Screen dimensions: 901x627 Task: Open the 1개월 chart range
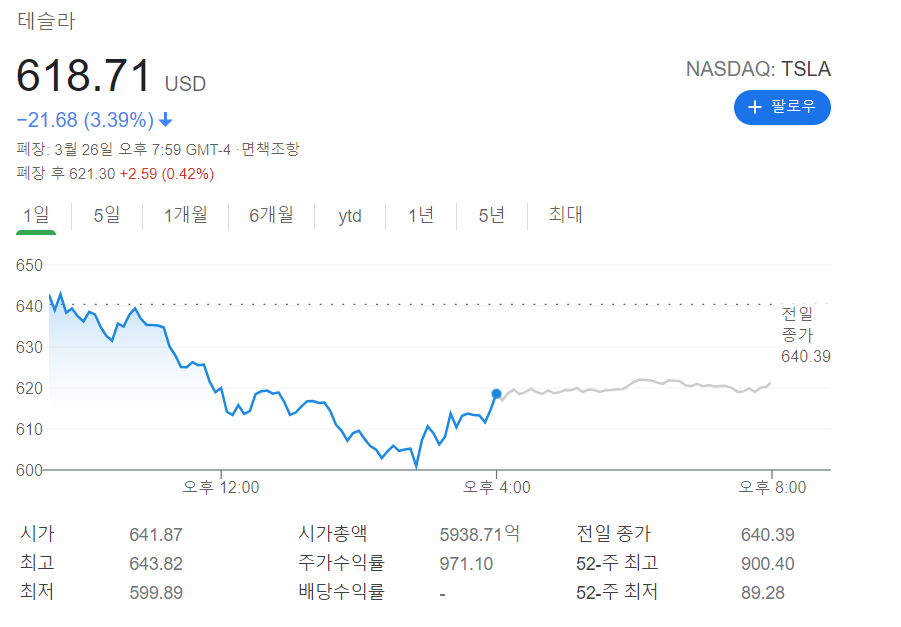[x=185, y=216]
